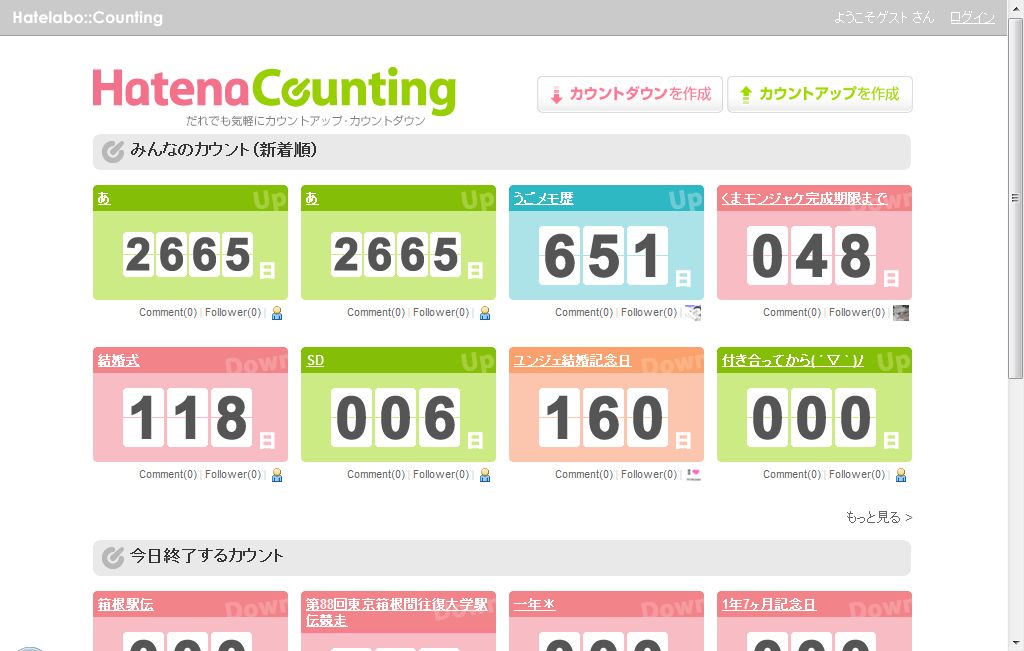Open the 結婚式 countdown title

coord(118,360)
